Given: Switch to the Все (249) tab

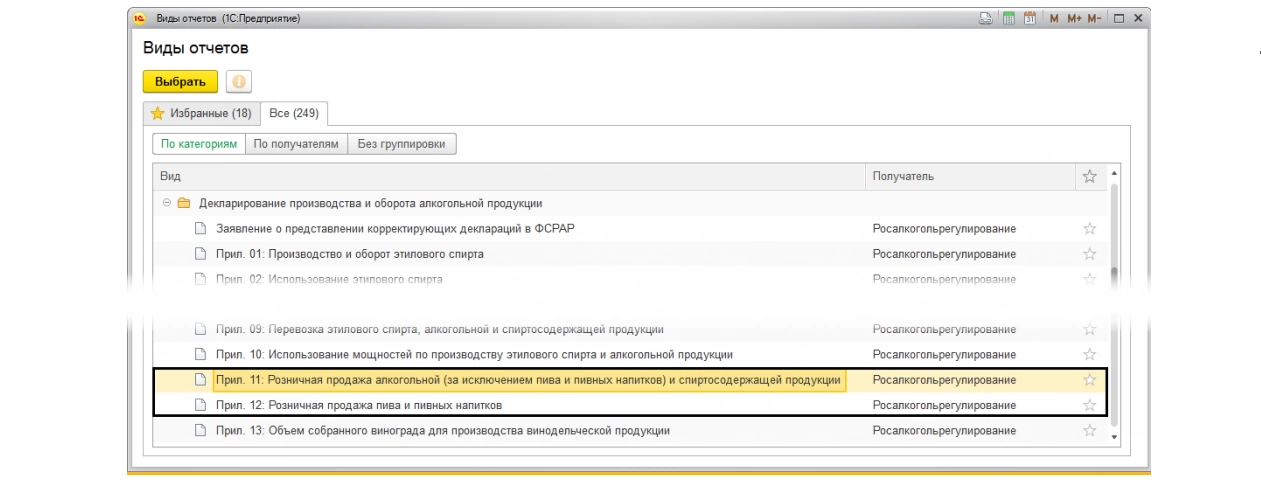Looking at the screenshot, I should [294, 113].
